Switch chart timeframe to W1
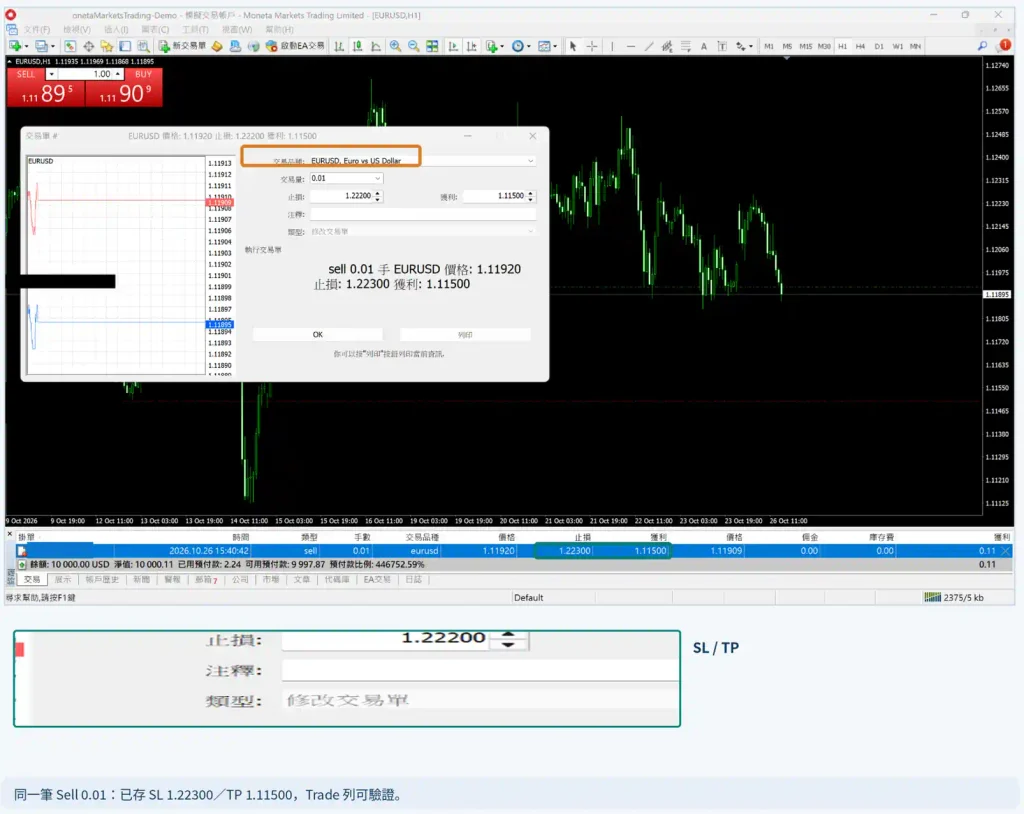Screen dimensions: 1024x814 pos(897,46)
